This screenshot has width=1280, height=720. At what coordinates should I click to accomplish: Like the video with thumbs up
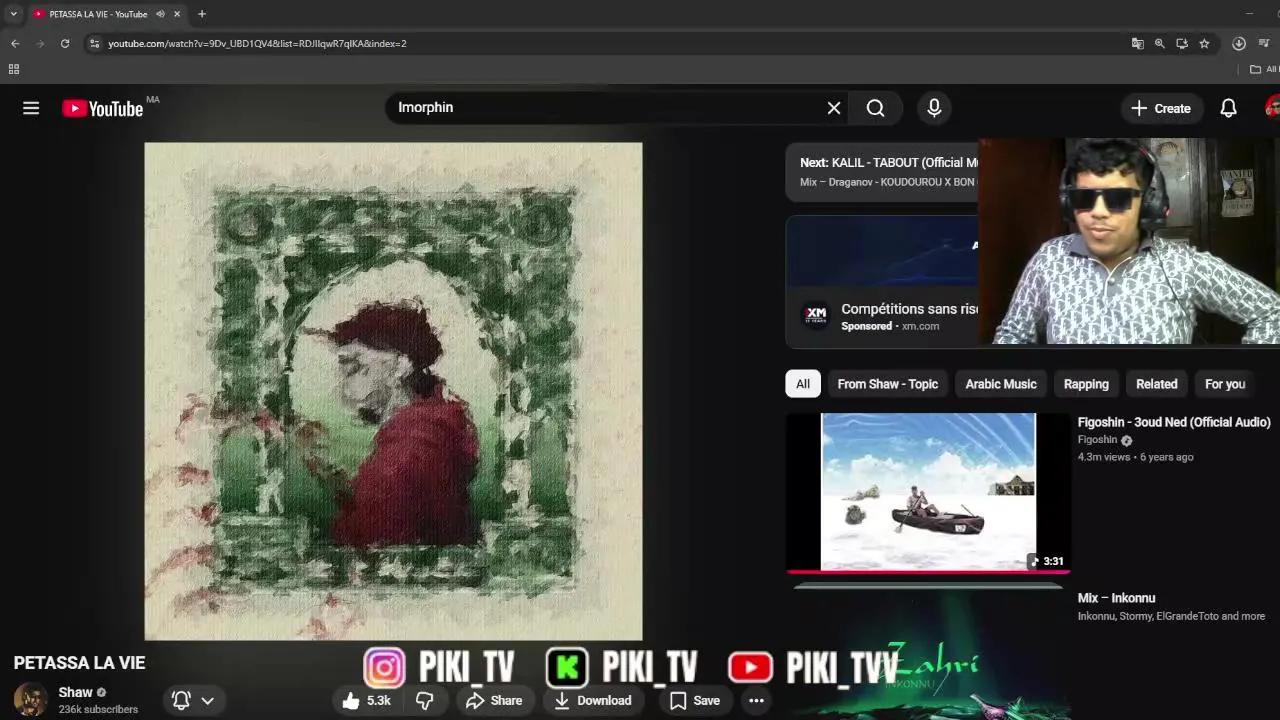click(x=366, y=701)
